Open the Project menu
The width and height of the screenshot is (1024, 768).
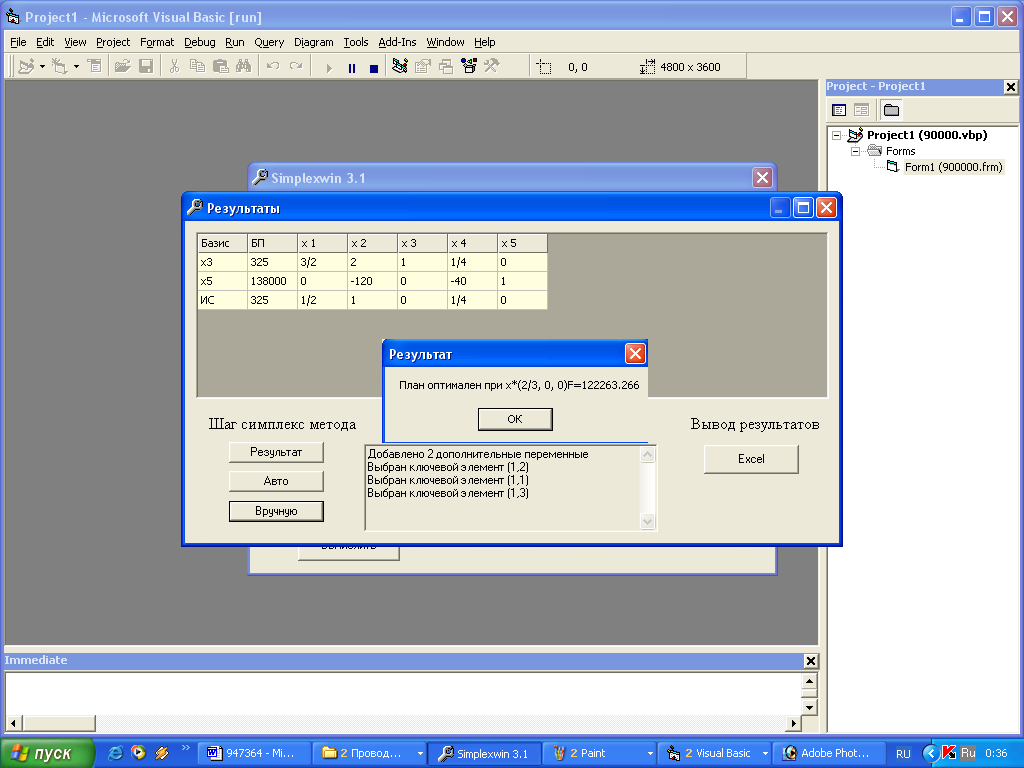[113, 42]
